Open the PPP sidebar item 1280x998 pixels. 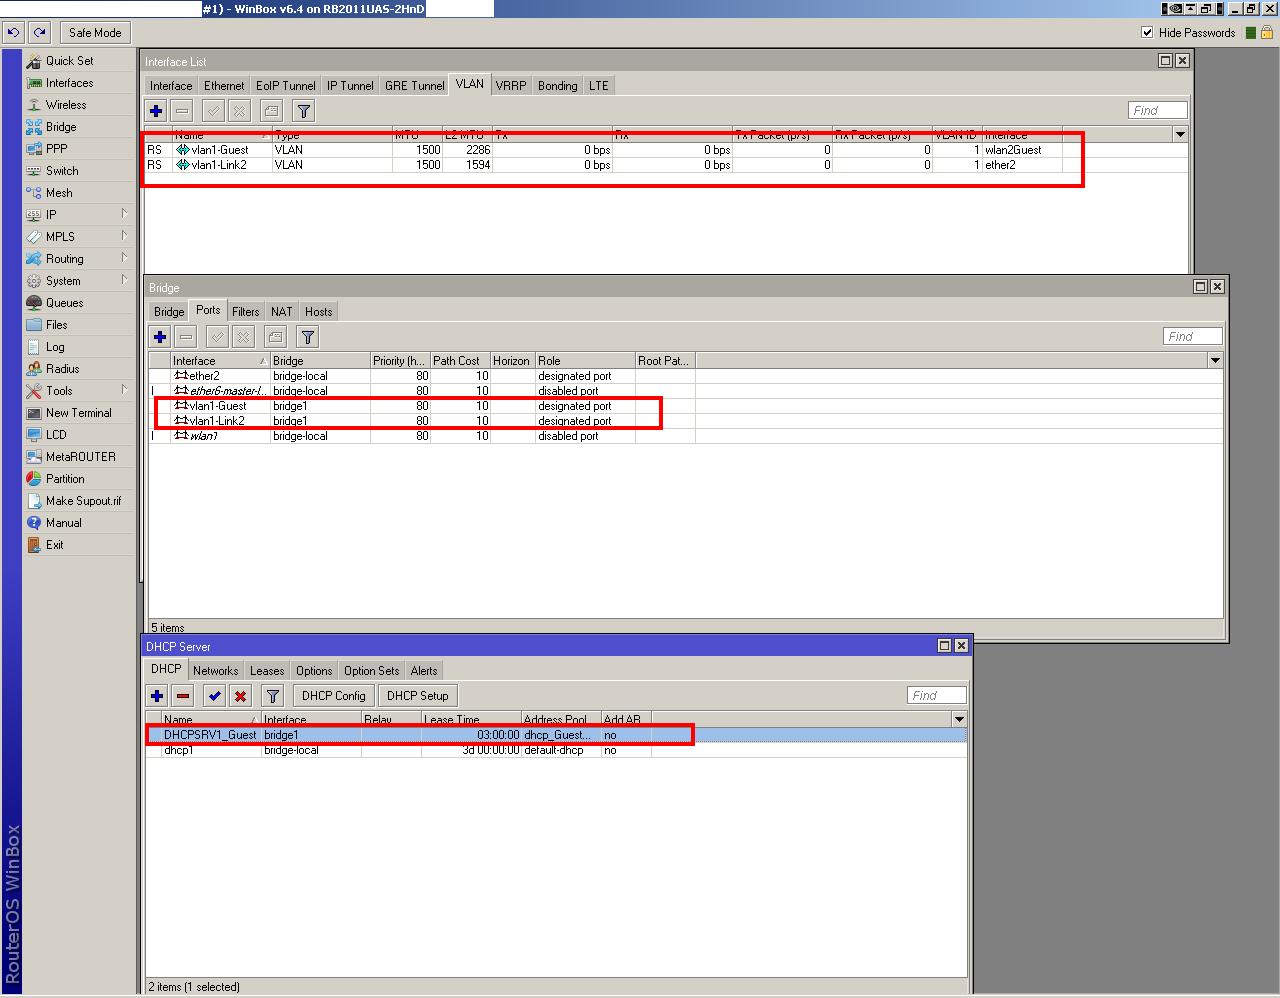pyautogui.click(x=57, y=149)
